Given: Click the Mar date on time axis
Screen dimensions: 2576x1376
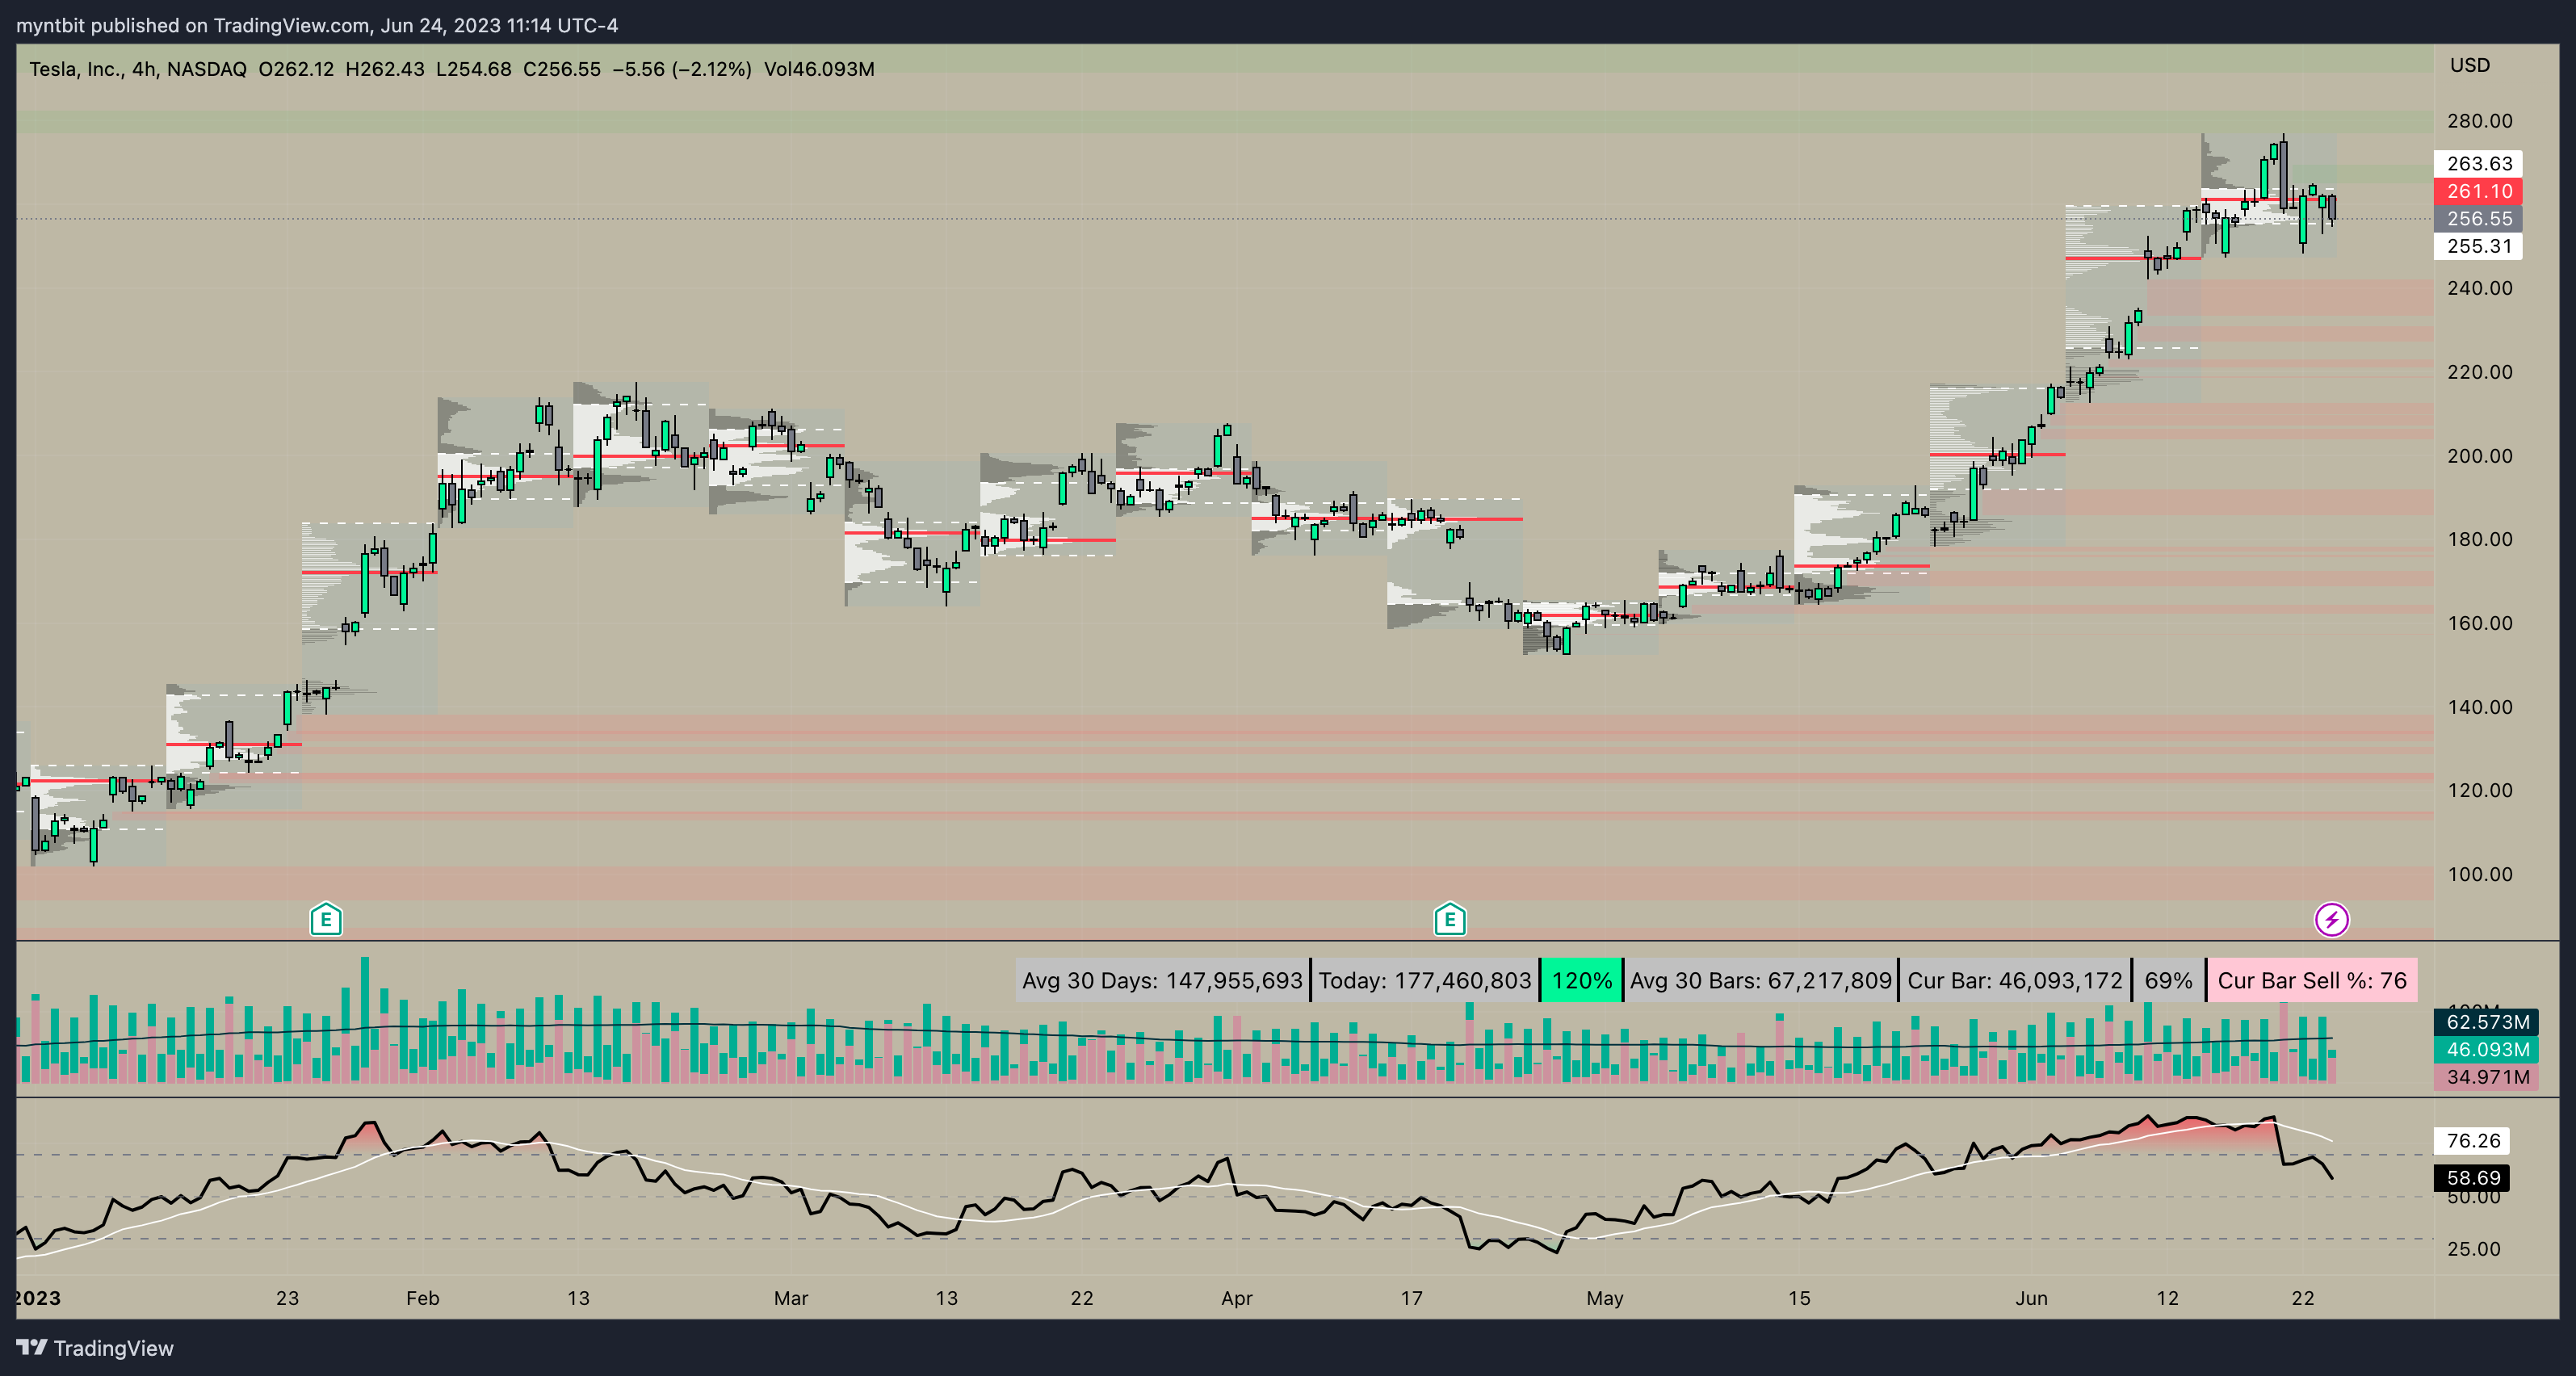Looking at the screenshot, I should click(x=790, y=1298).
